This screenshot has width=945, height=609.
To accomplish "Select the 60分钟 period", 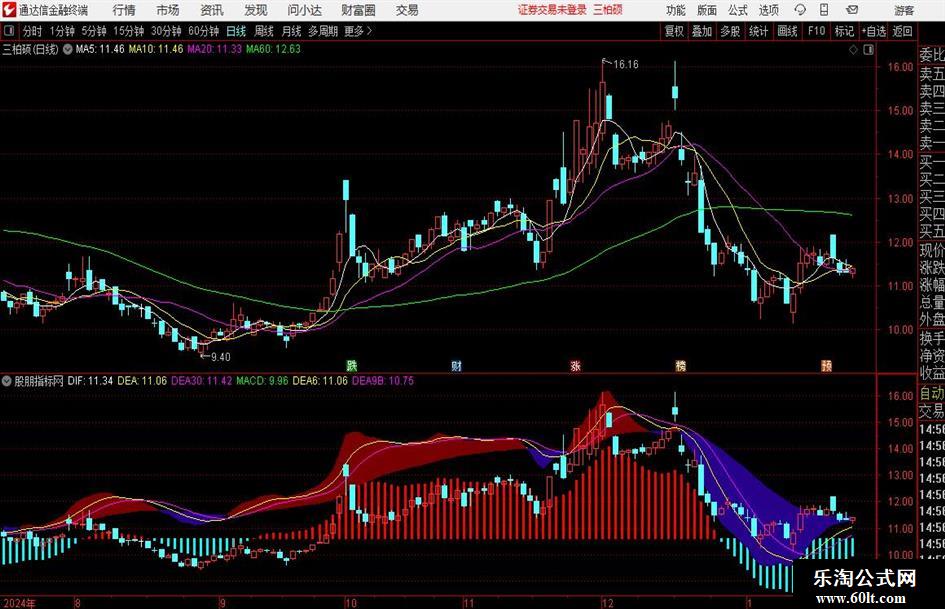I will click(204, 31).
